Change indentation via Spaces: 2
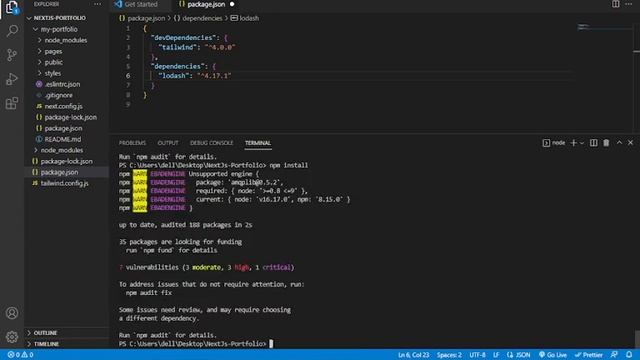The width and height of the screenshot is (640, 360). (x=449, y=355)
